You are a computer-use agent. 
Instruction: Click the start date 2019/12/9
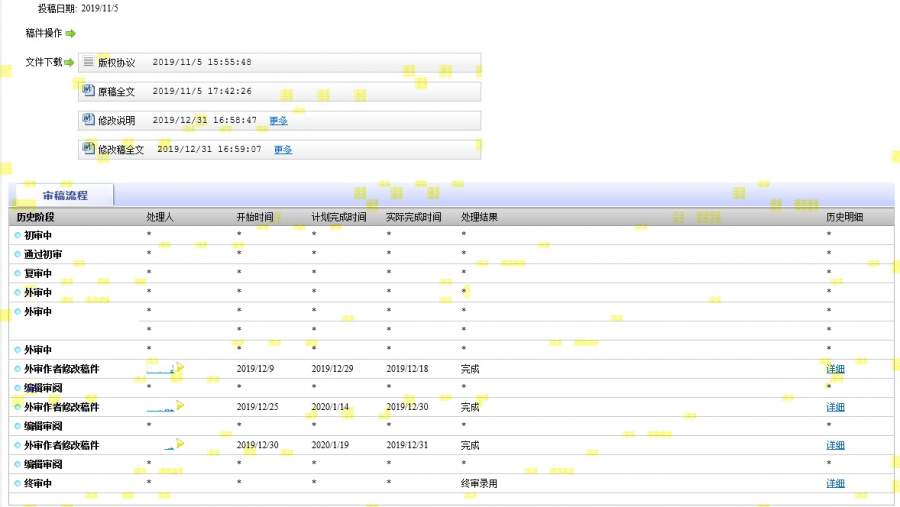pos(255,369)
